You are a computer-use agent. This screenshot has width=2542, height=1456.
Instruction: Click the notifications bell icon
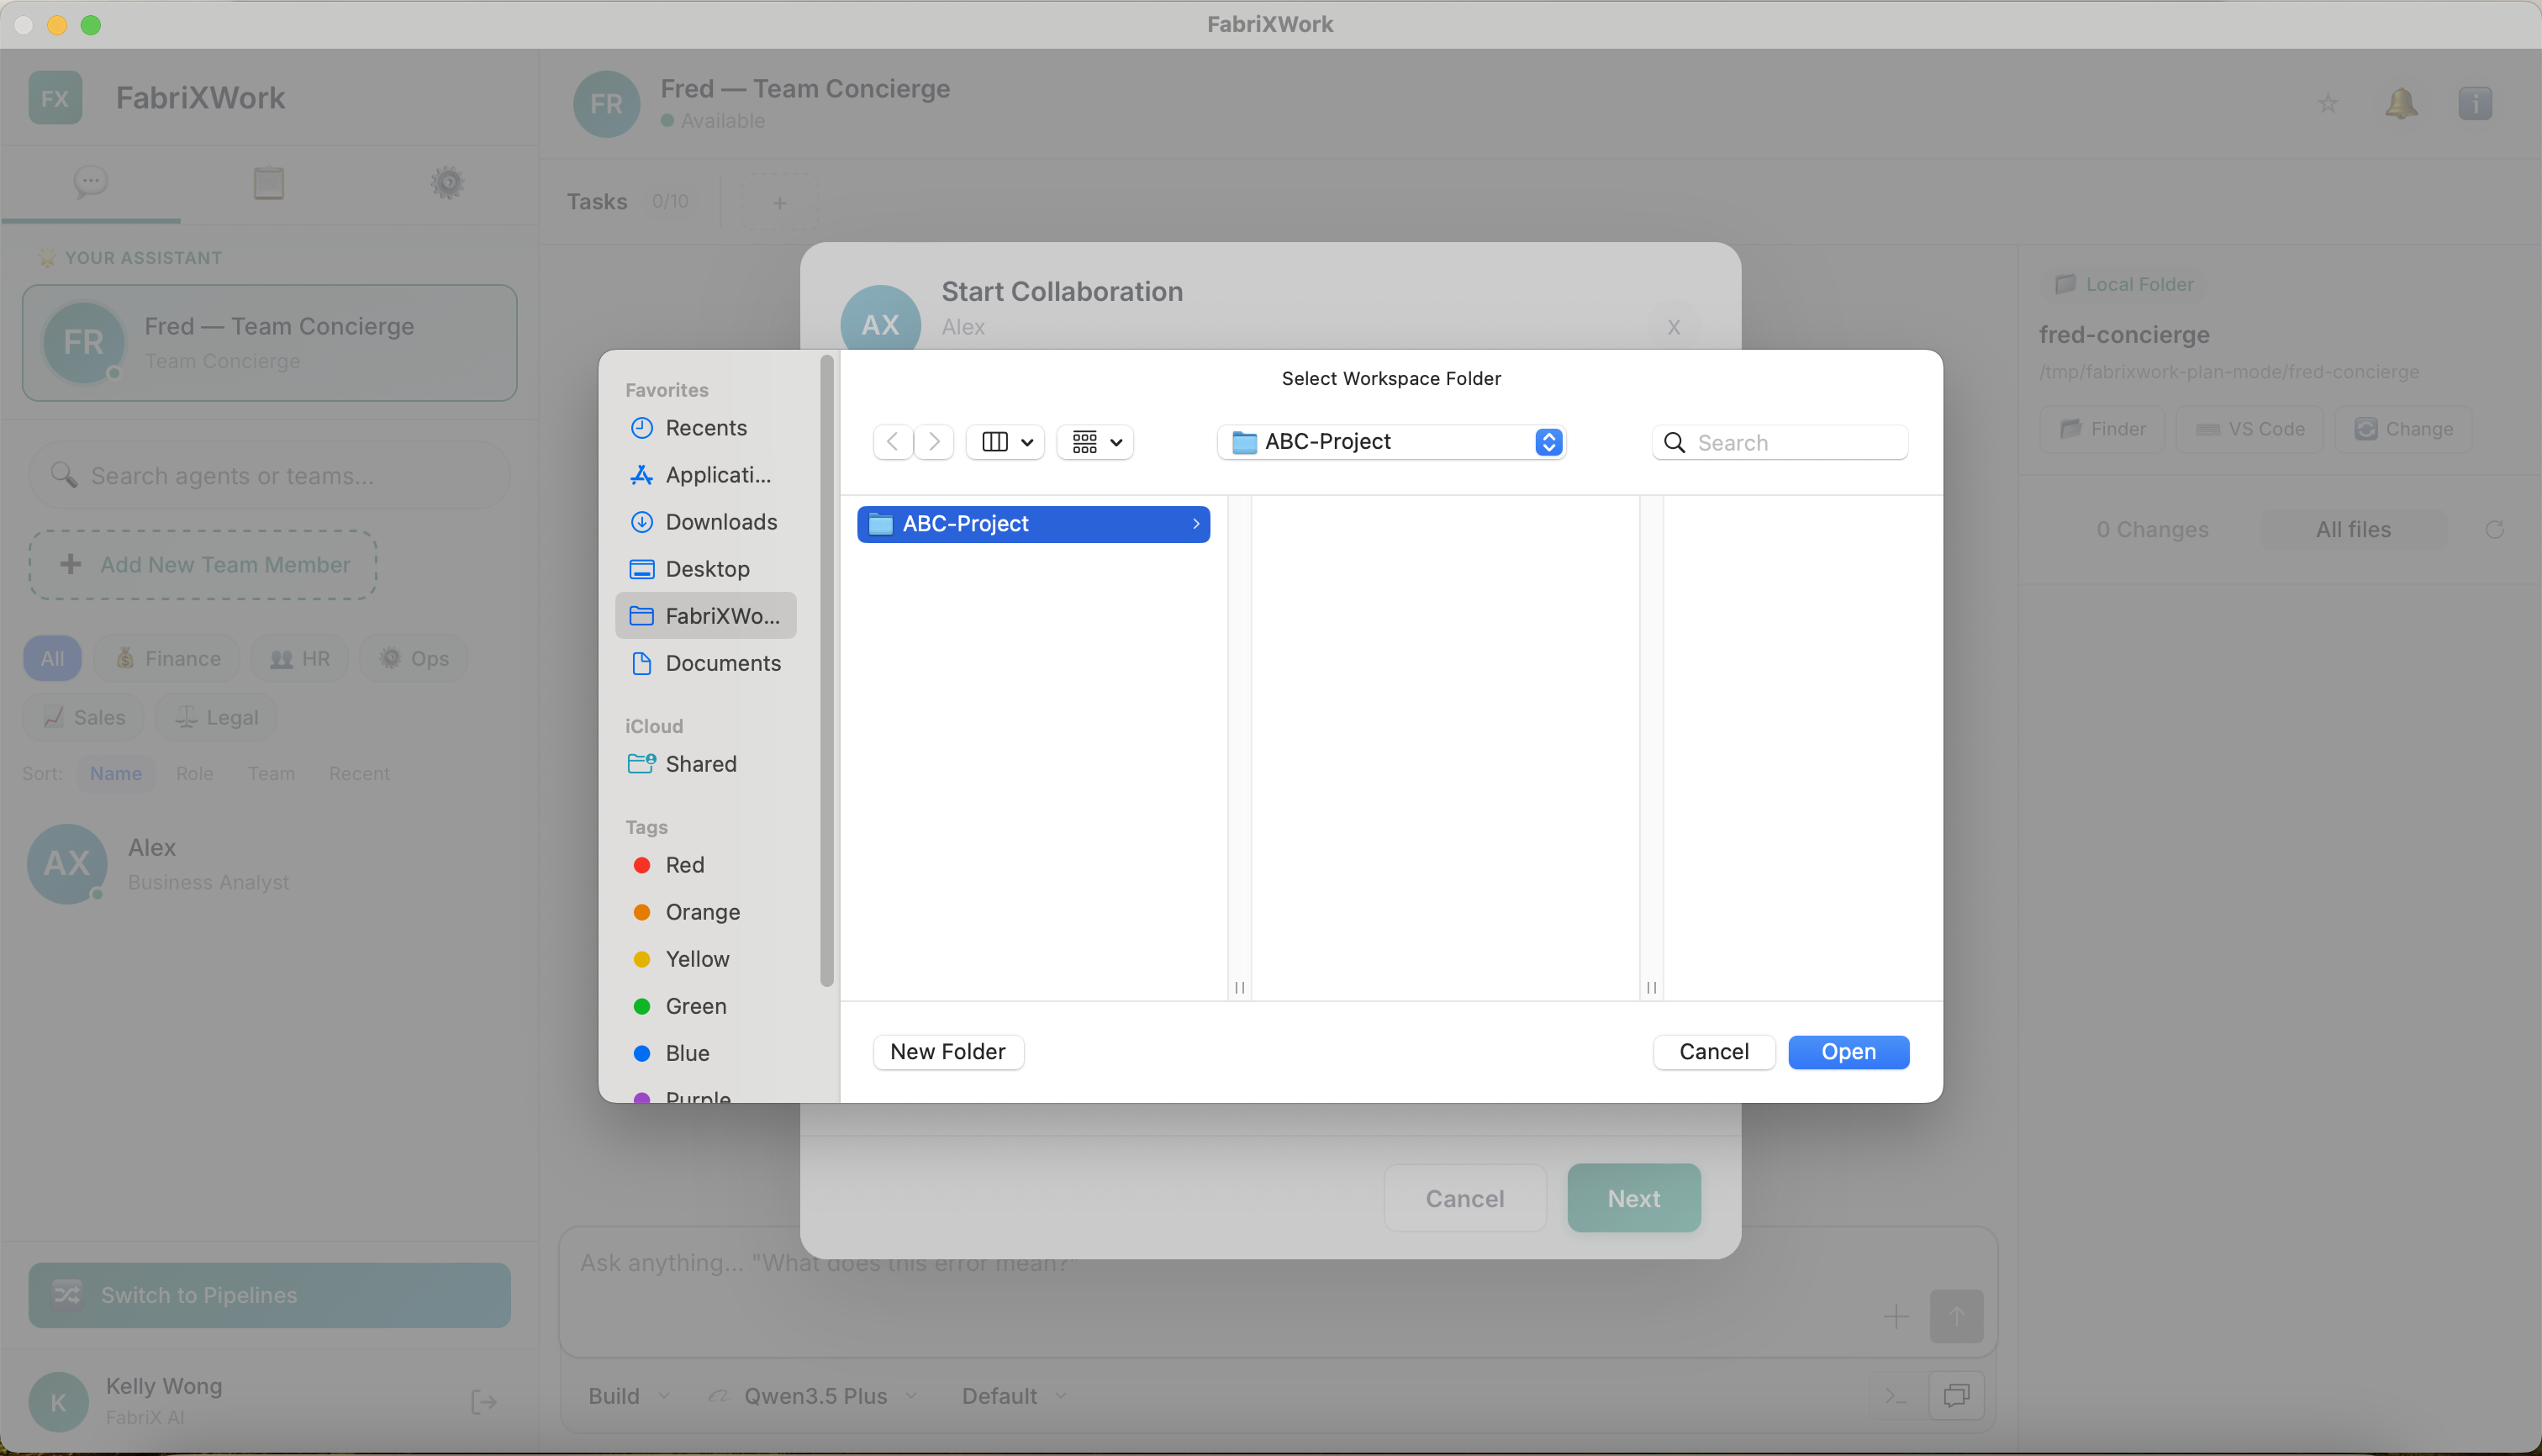[2402, 103]
